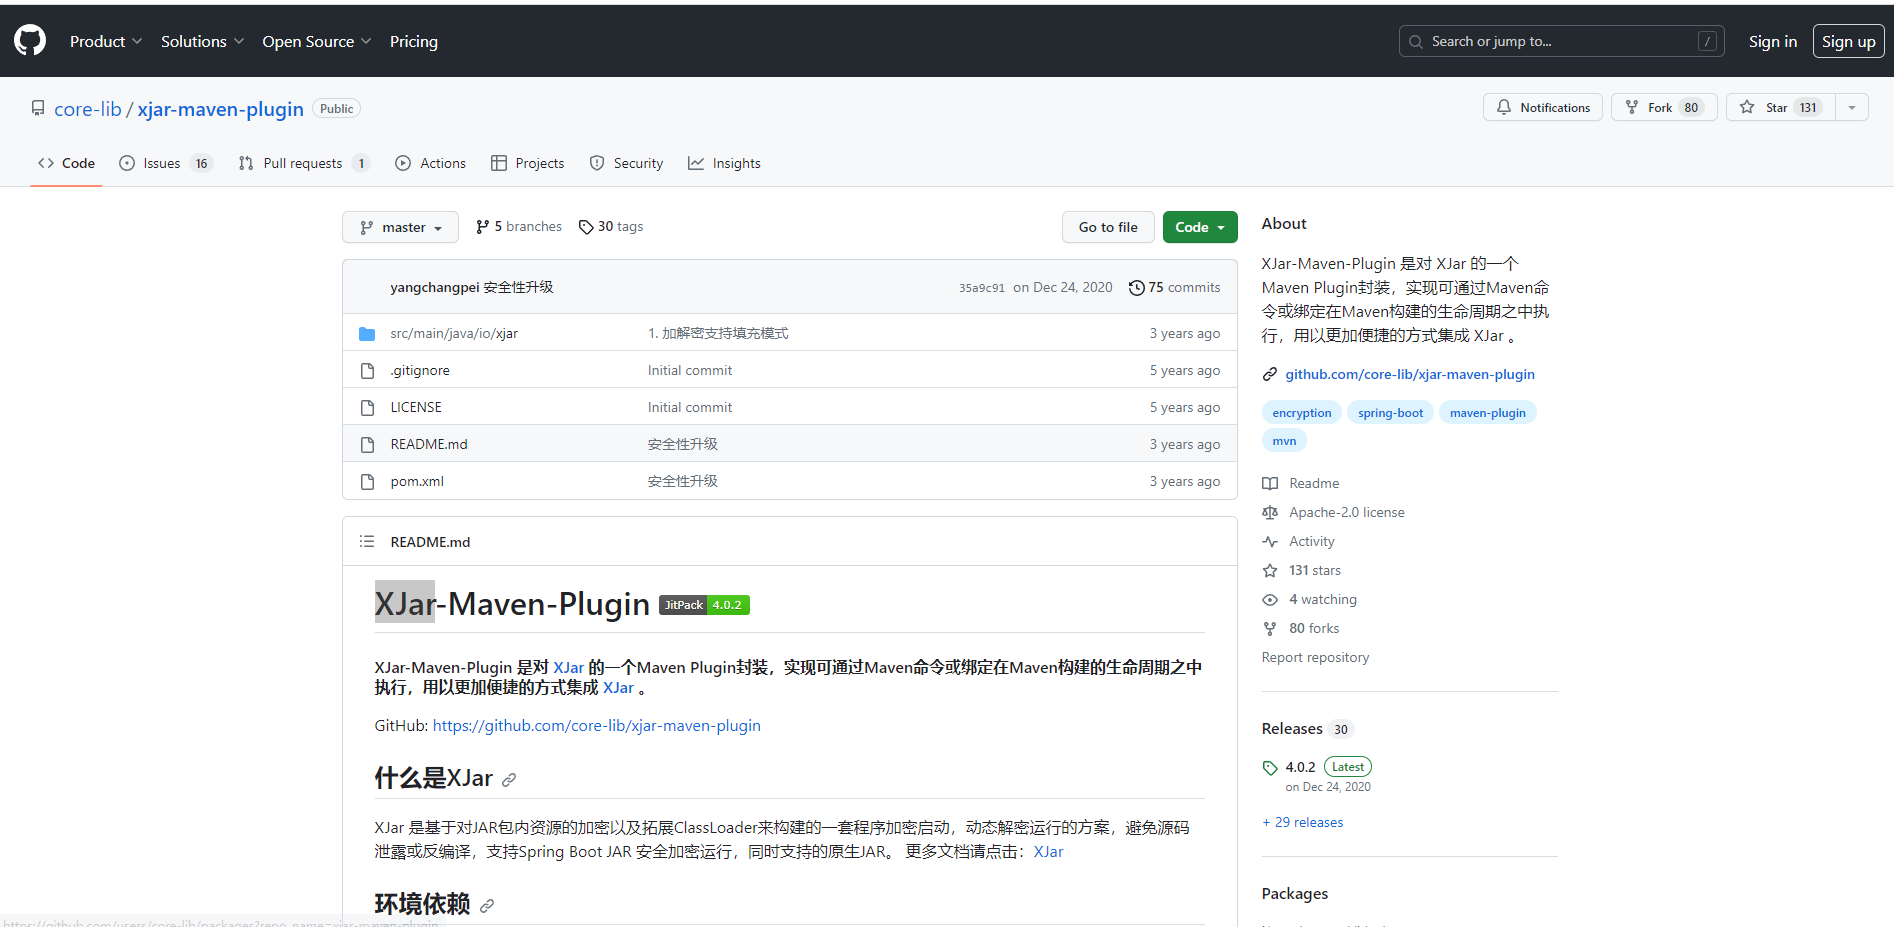Fork the repository
Screen dimensions: 1894x927
(1664, 107)
